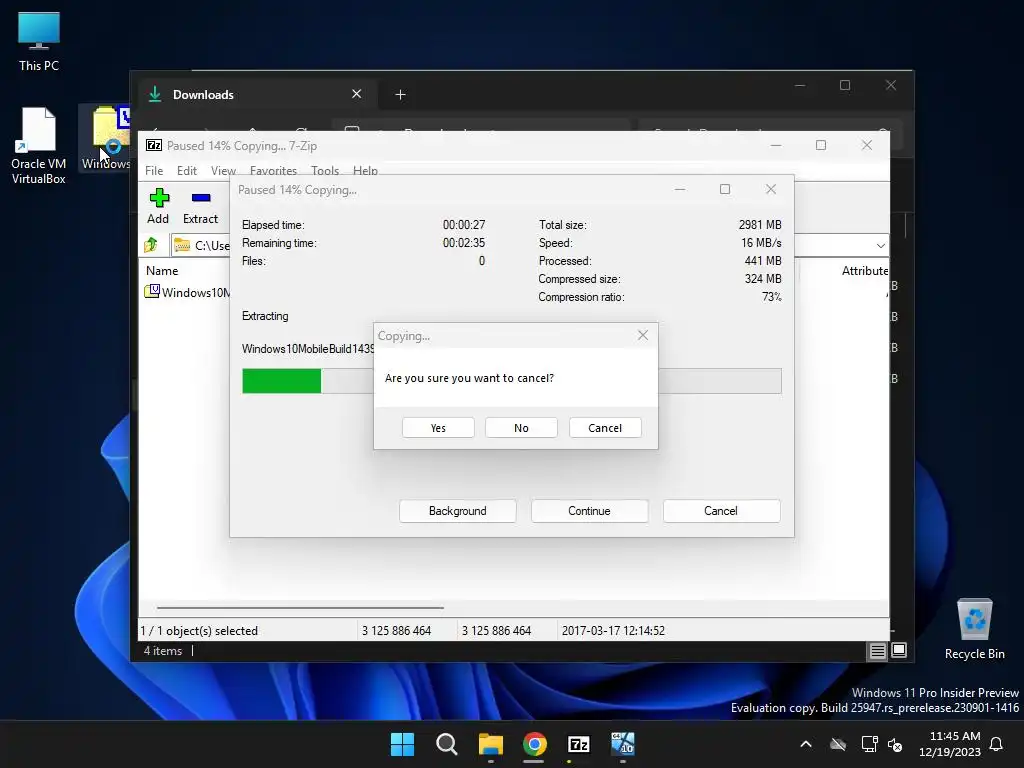Open File Explorer from the taskbar
The width and height of the screenshot is (1024, 768).
click(490, 744)
